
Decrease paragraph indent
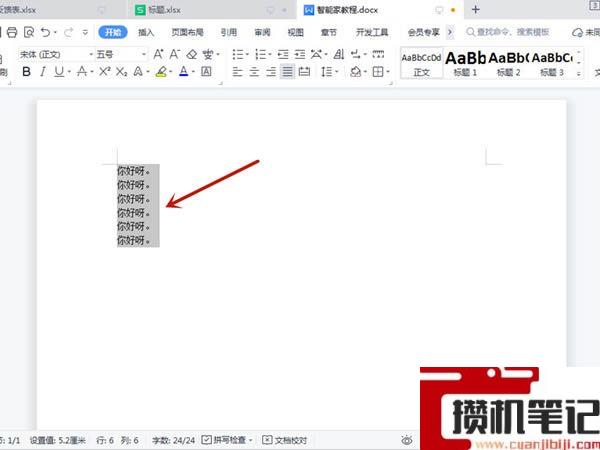pos(283,55)
